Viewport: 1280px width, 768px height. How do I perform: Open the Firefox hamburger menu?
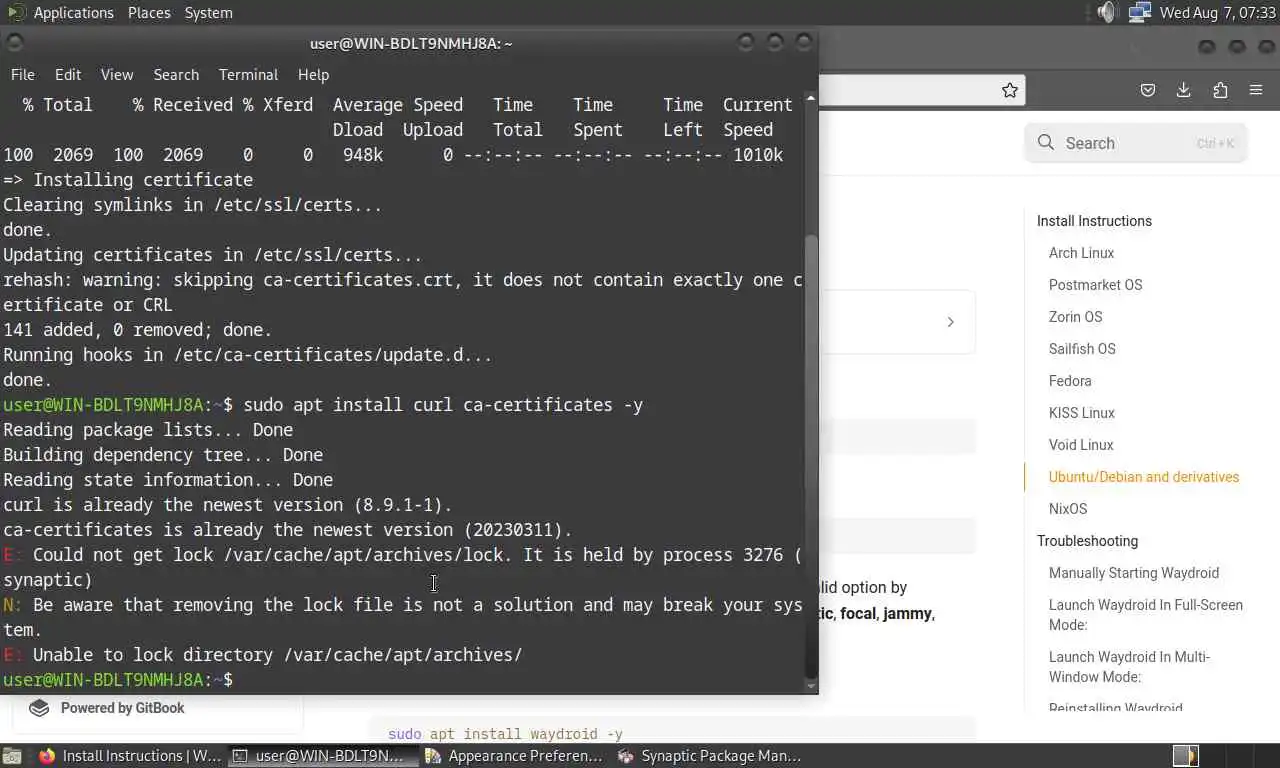click(1256, 90)
